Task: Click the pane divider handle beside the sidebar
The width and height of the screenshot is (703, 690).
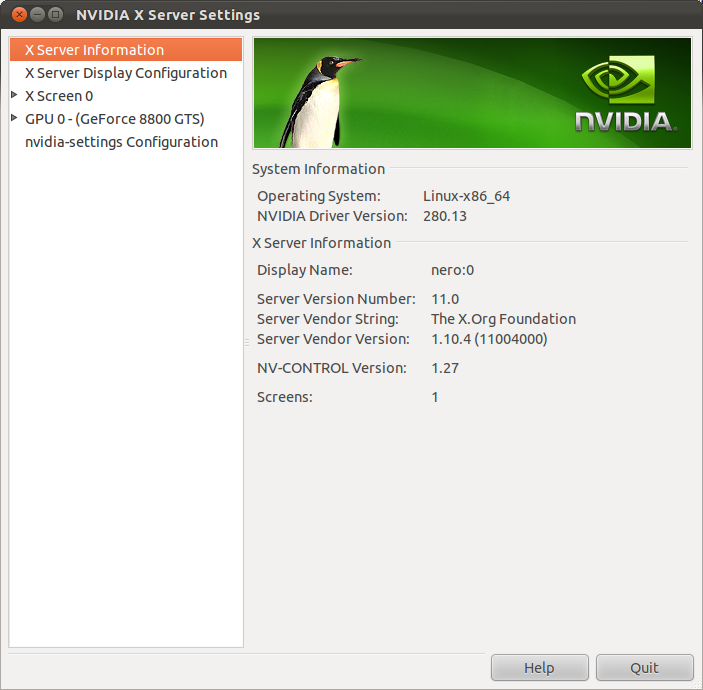Action: click(247, 342)
